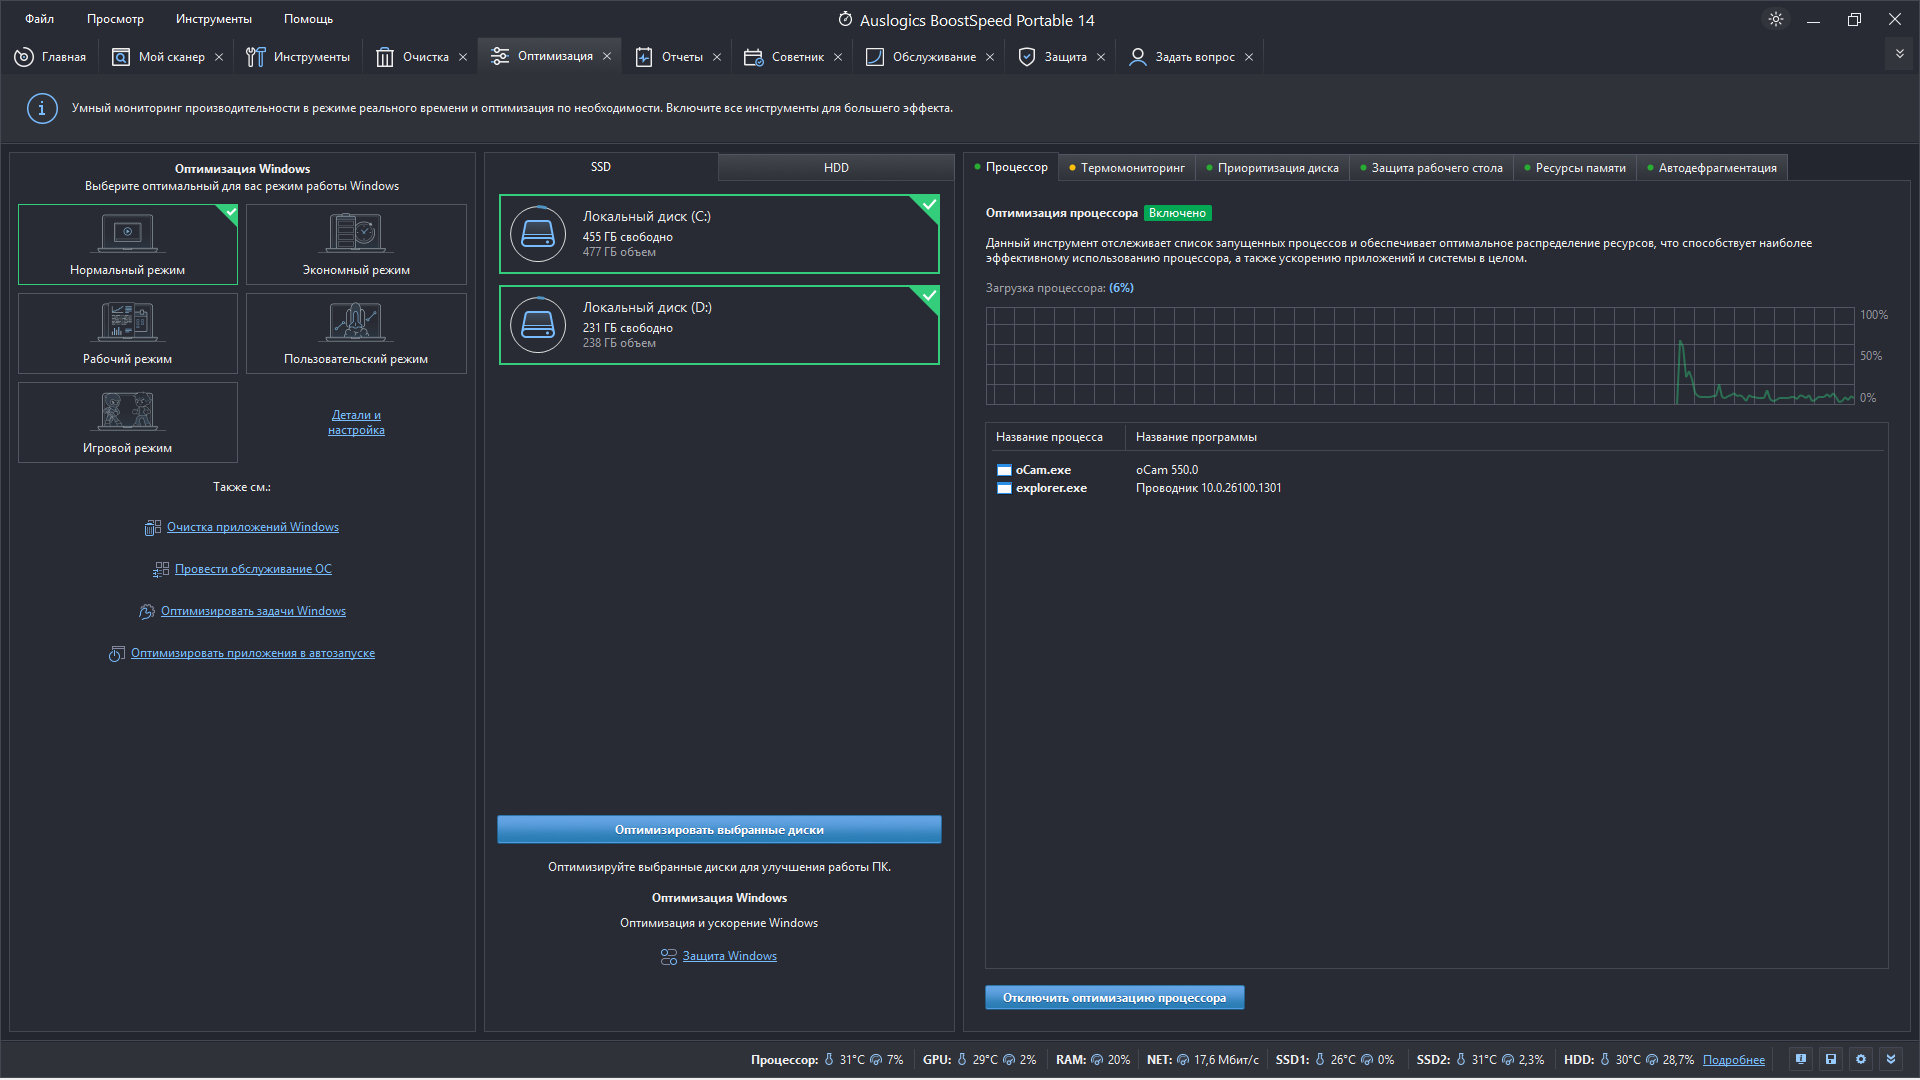Click Провести обслуживание ОС link
This screenshot has height=1080, width=1920.
coord(253,569)
